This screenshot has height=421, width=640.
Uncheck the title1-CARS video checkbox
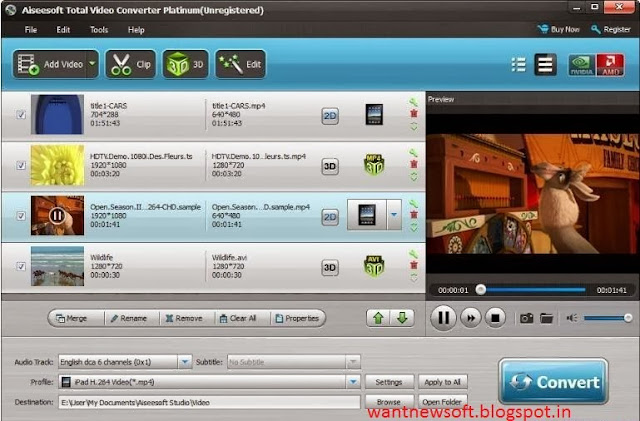[x=21, y=115]
